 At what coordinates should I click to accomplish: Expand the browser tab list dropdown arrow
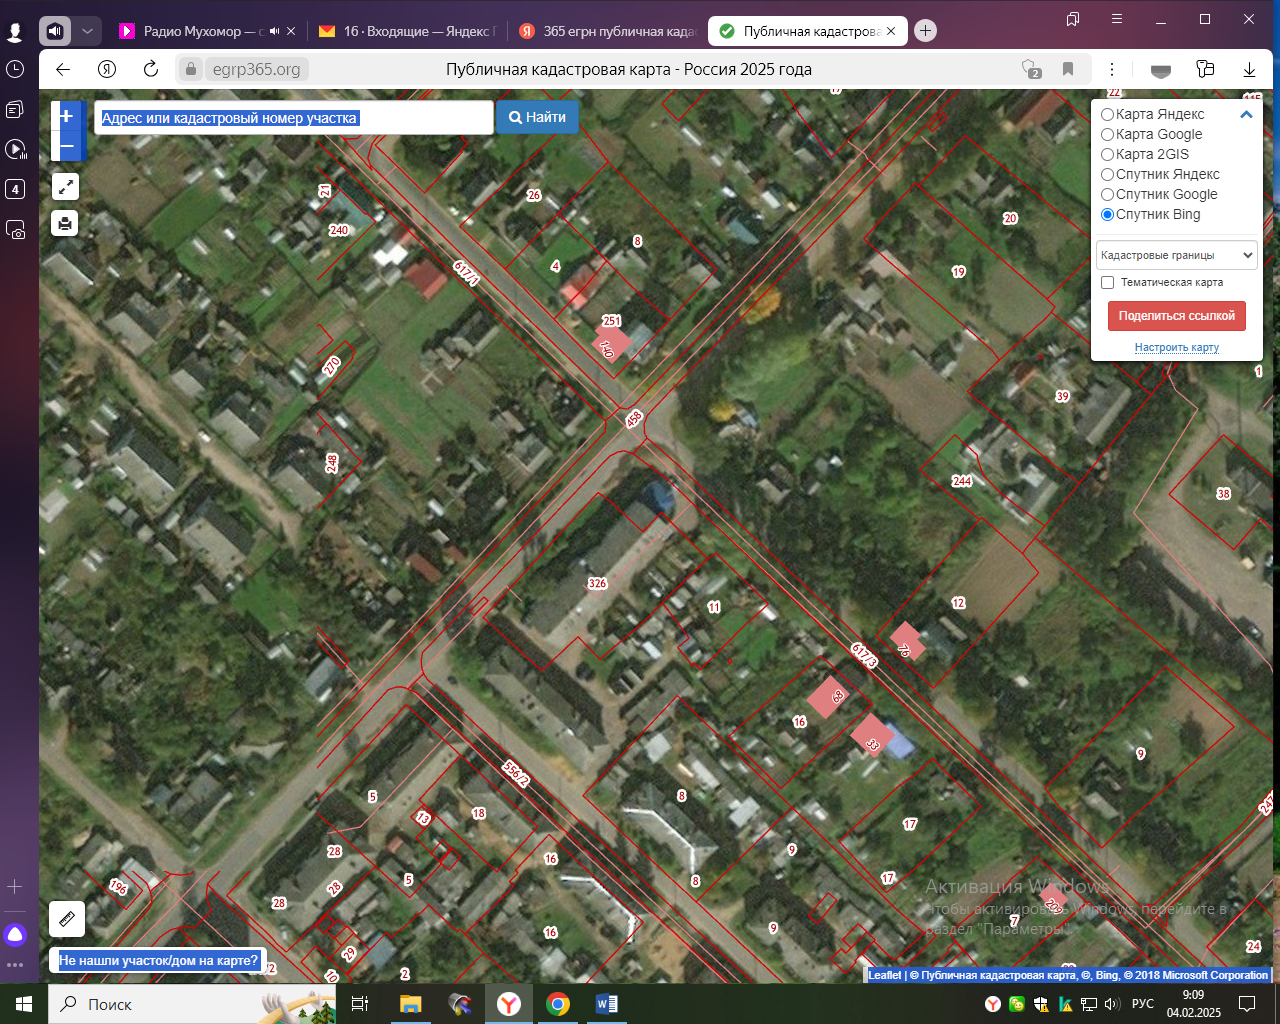click(87, 31)
